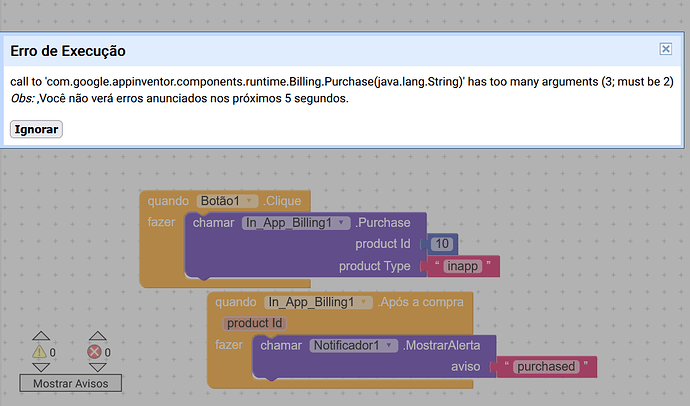Click the yellow warning triangle icon

pyautogui.click(x=39, y=352)
